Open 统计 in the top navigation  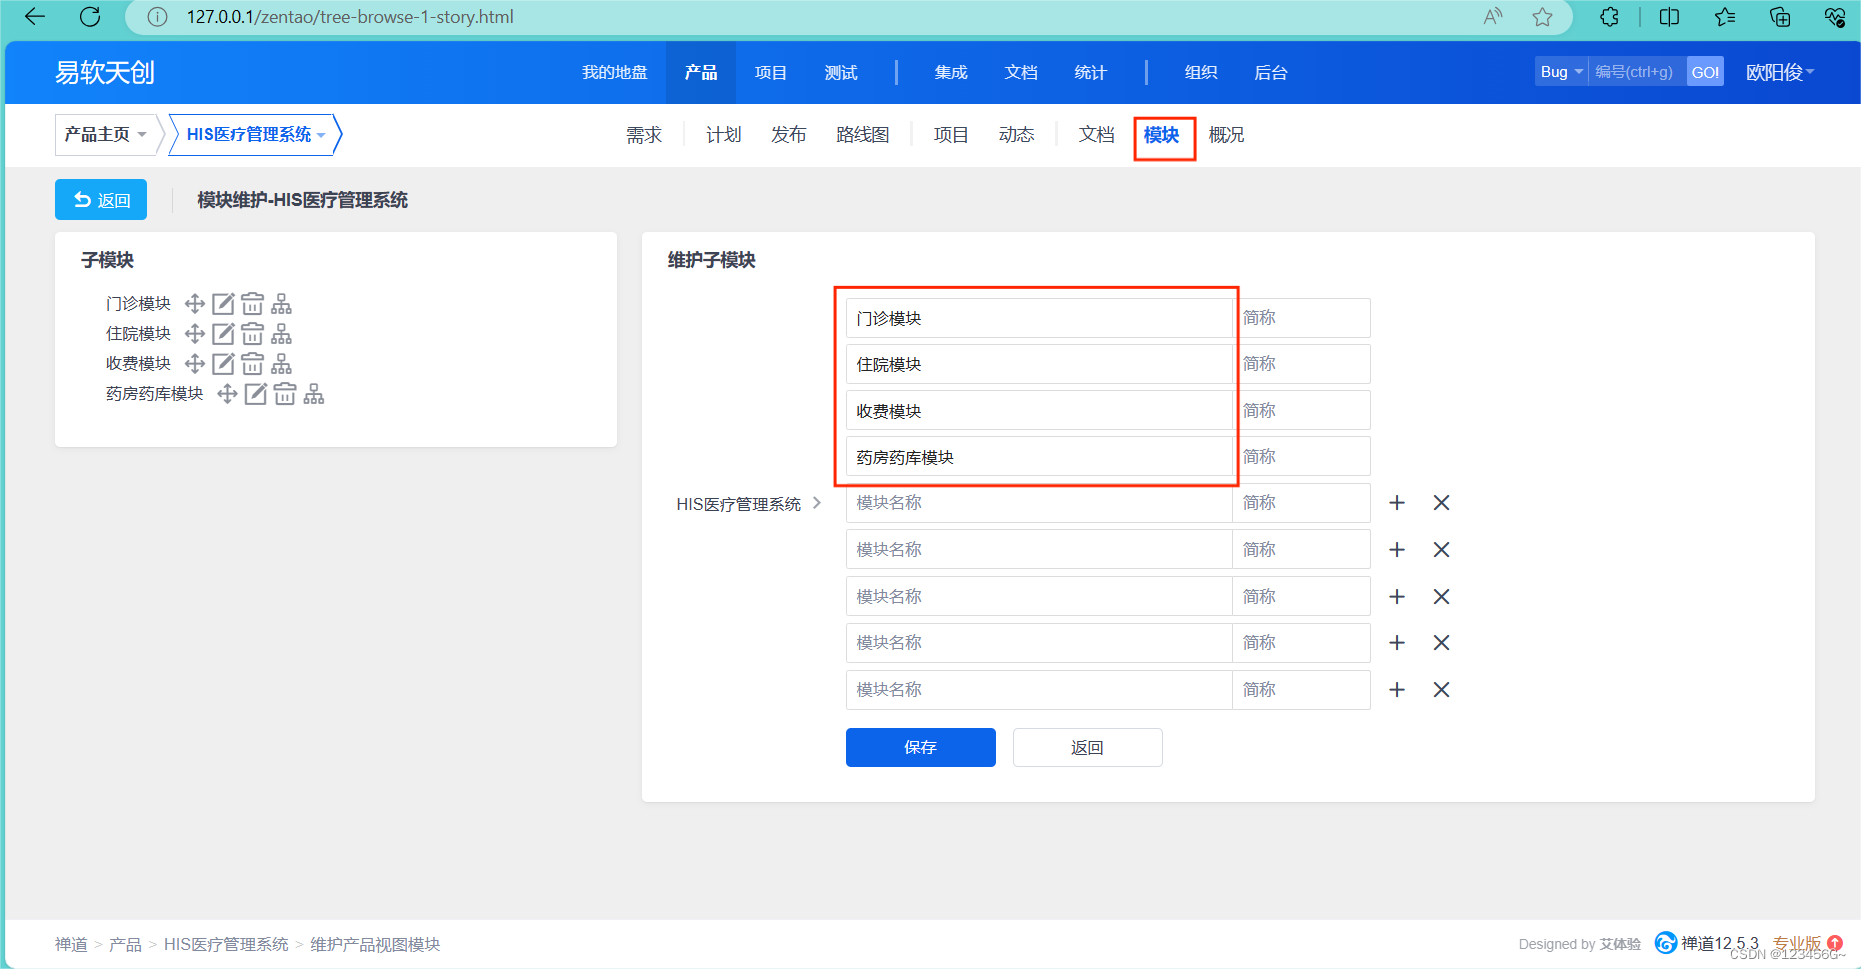click(1091, 72)
